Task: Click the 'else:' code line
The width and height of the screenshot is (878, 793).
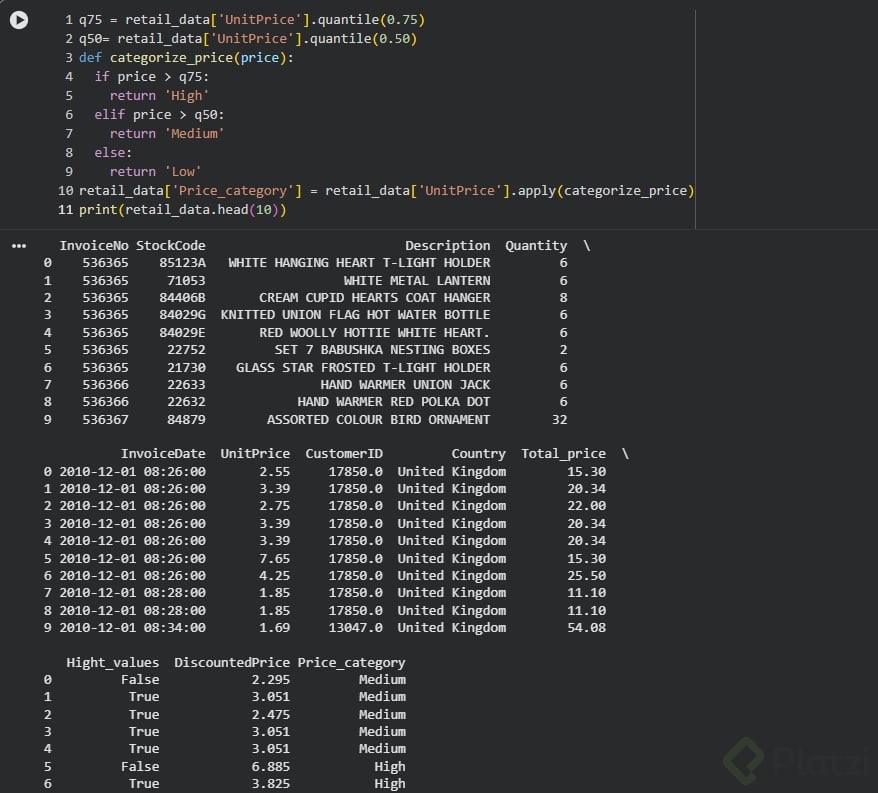Action: (x=113, y=153)
